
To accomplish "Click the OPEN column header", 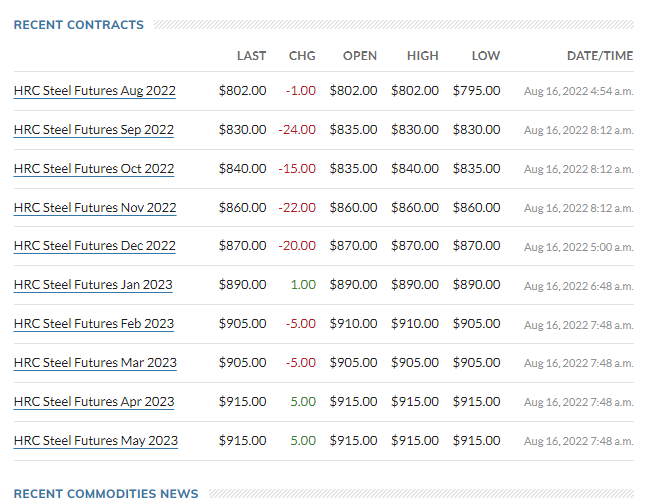I will click(x=360, y=56).
